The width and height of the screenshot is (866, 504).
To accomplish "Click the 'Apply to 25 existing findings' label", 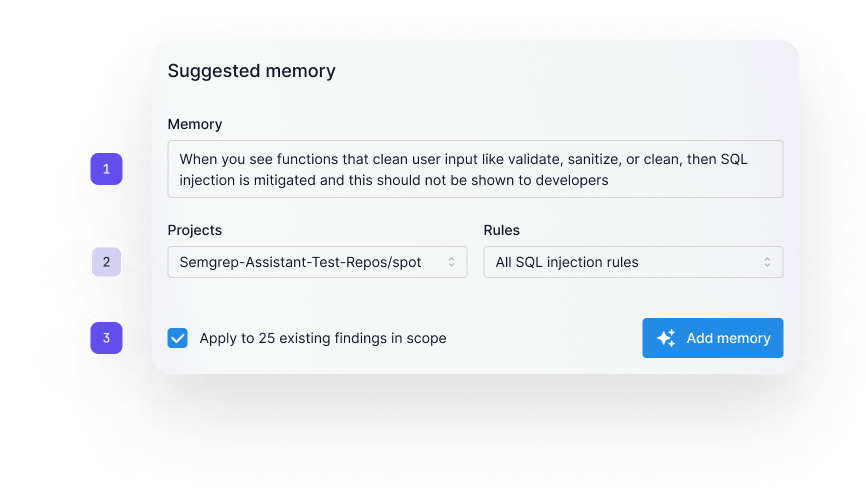I will [x=323, y=338].
